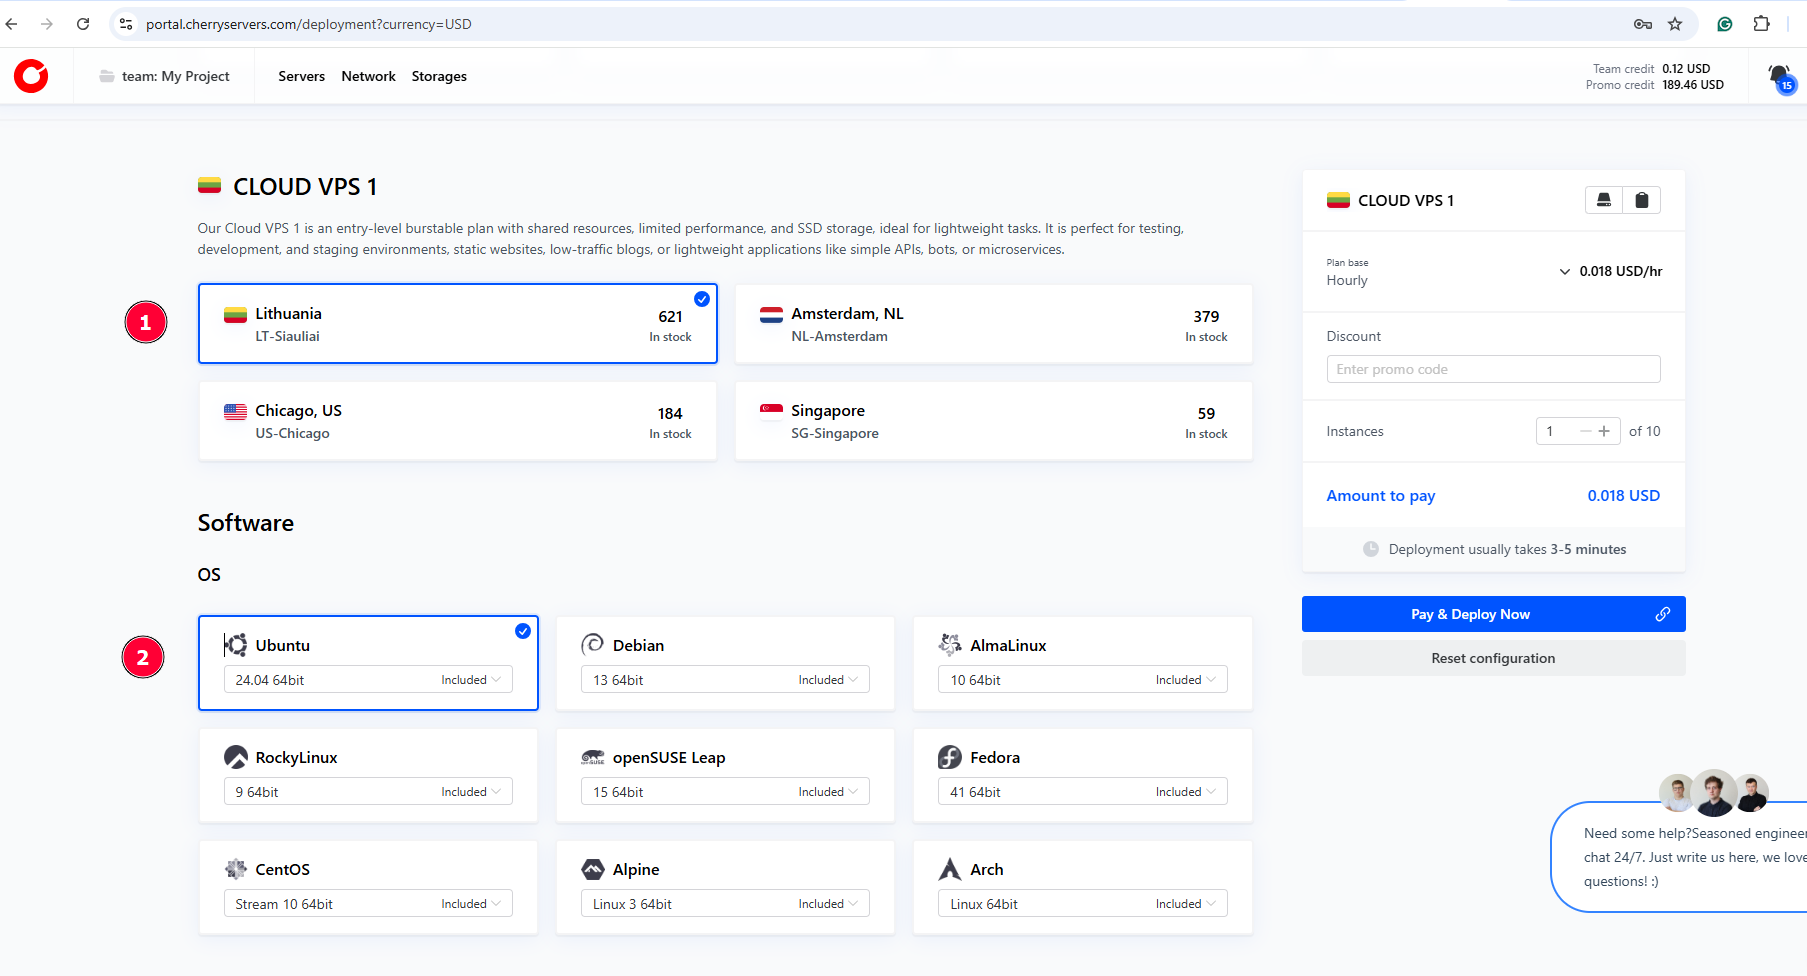Expand the Ubuntu version dropdown
The width and height of the screenshot is (1807, 976).
[368, 680]
